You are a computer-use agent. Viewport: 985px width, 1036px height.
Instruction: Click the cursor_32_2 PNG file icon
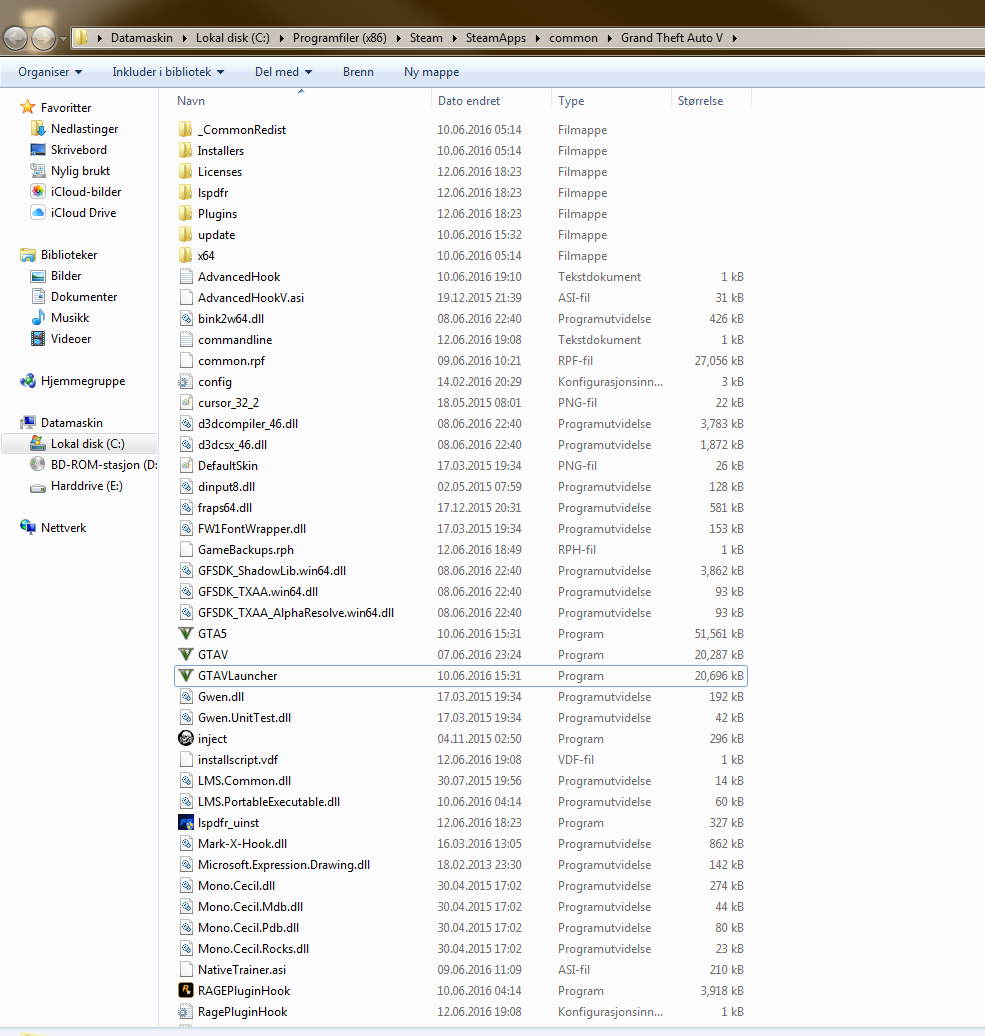(186, 402)
